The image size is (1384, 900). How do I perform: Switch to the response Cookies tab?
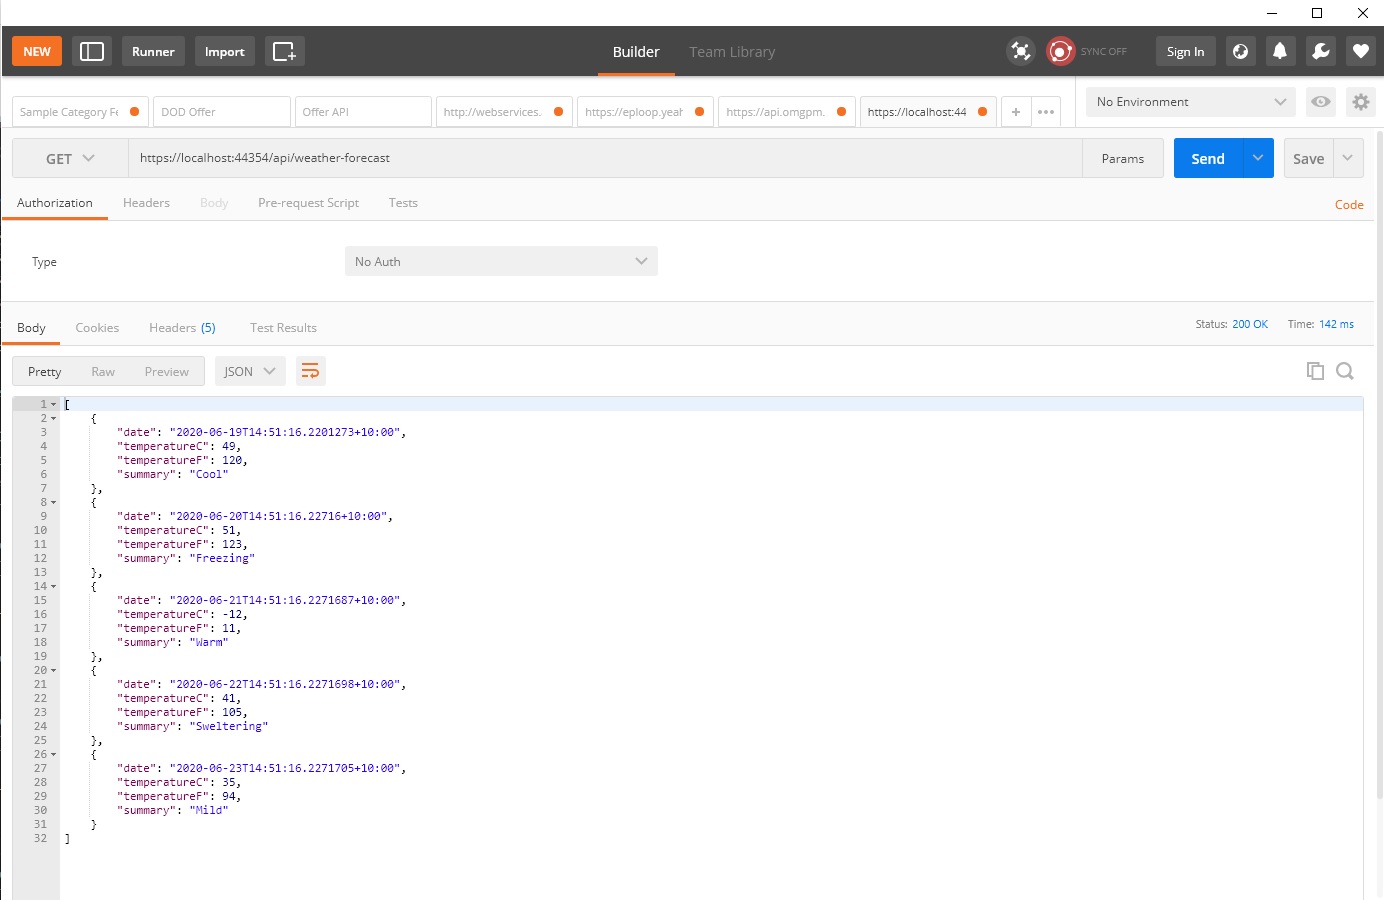97,328
